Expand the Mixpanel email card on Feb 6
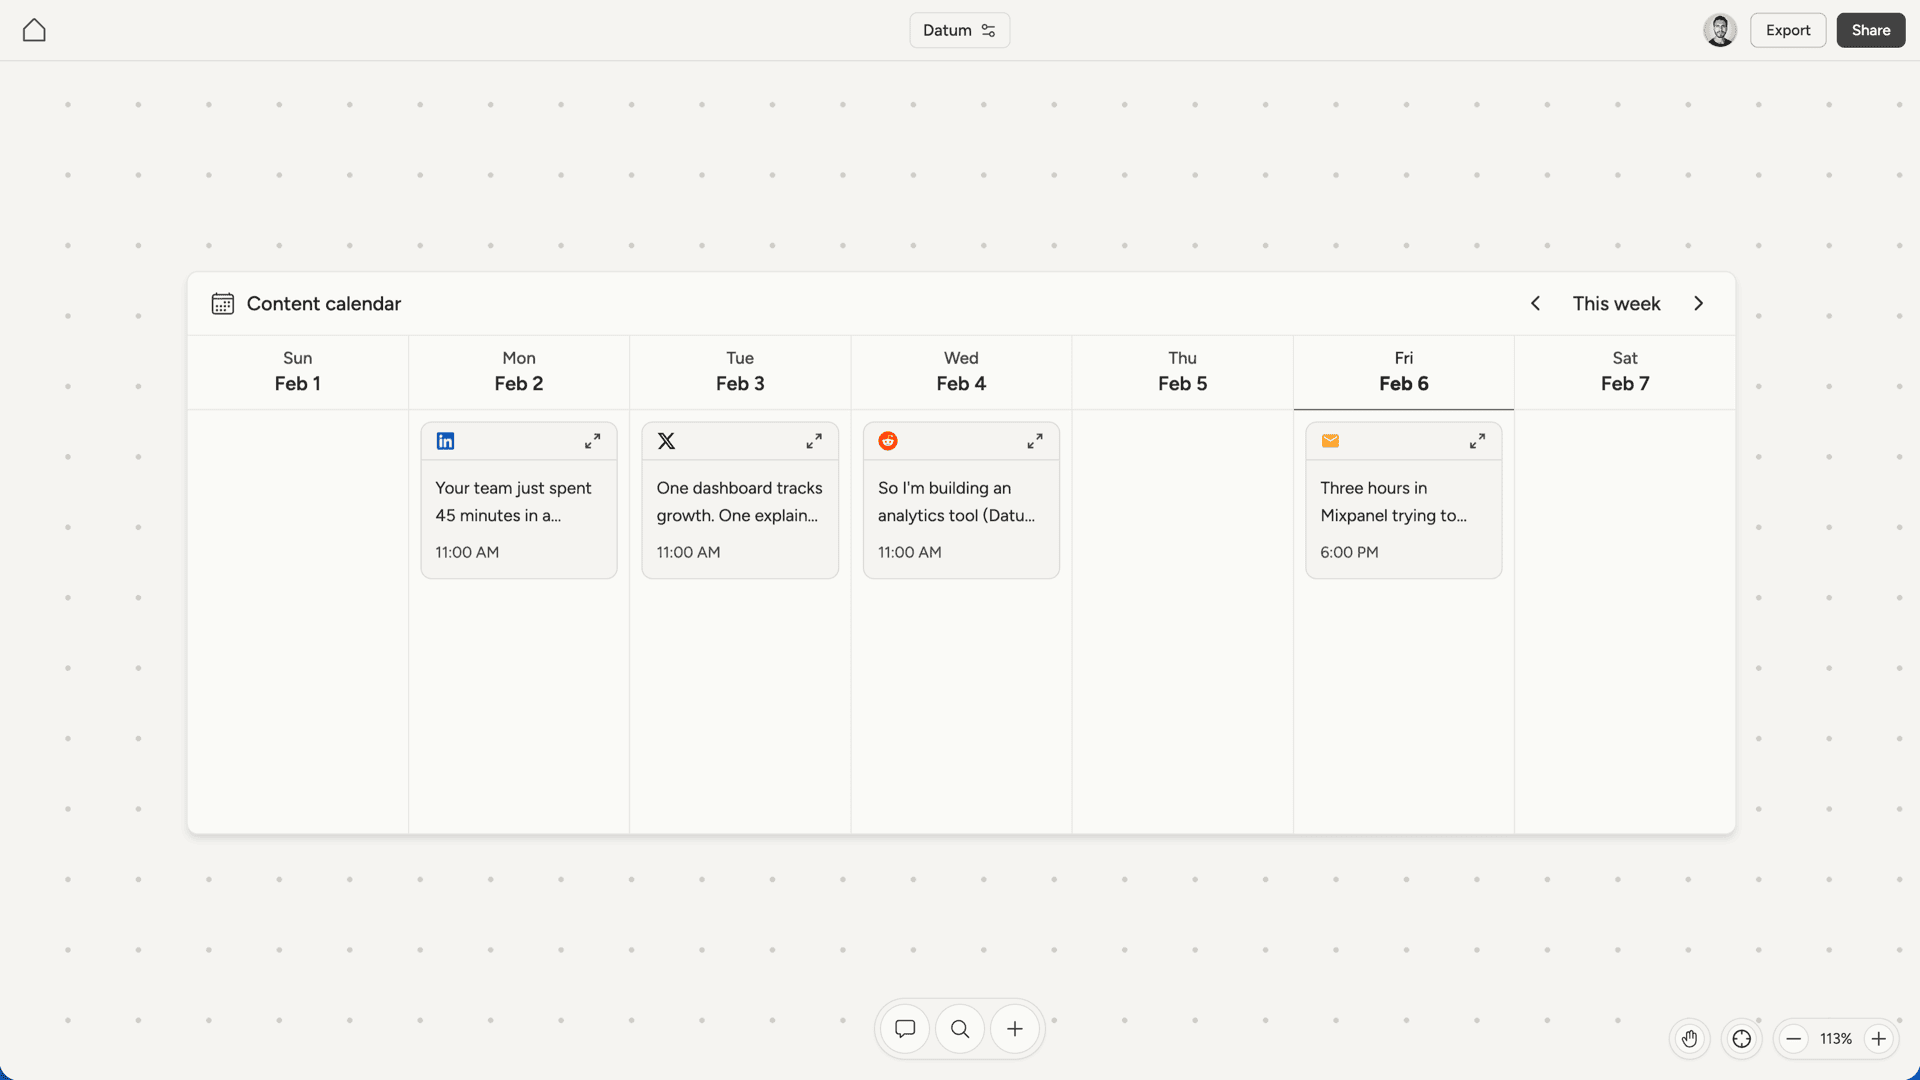This screenshot has height=1080, width=1920. (x=1477, y=441)
